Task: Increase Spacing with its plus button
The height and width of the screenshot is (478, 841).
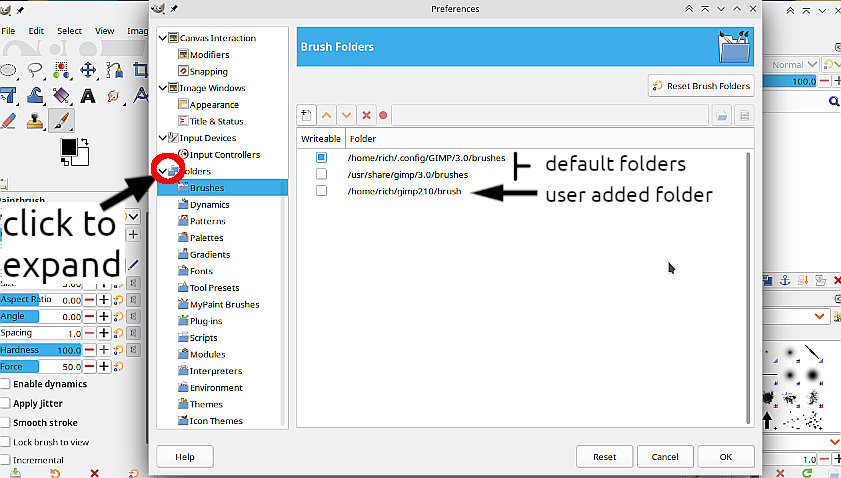Action: [x=104, y=333]
